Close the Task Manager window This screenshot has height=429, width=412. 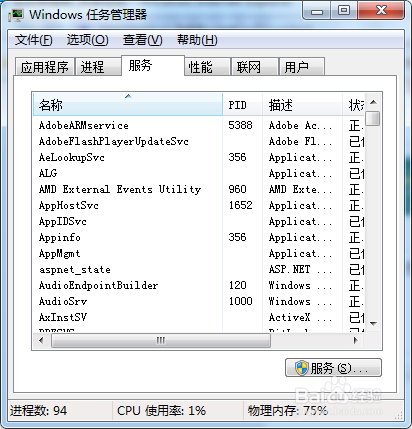point(381,11)
